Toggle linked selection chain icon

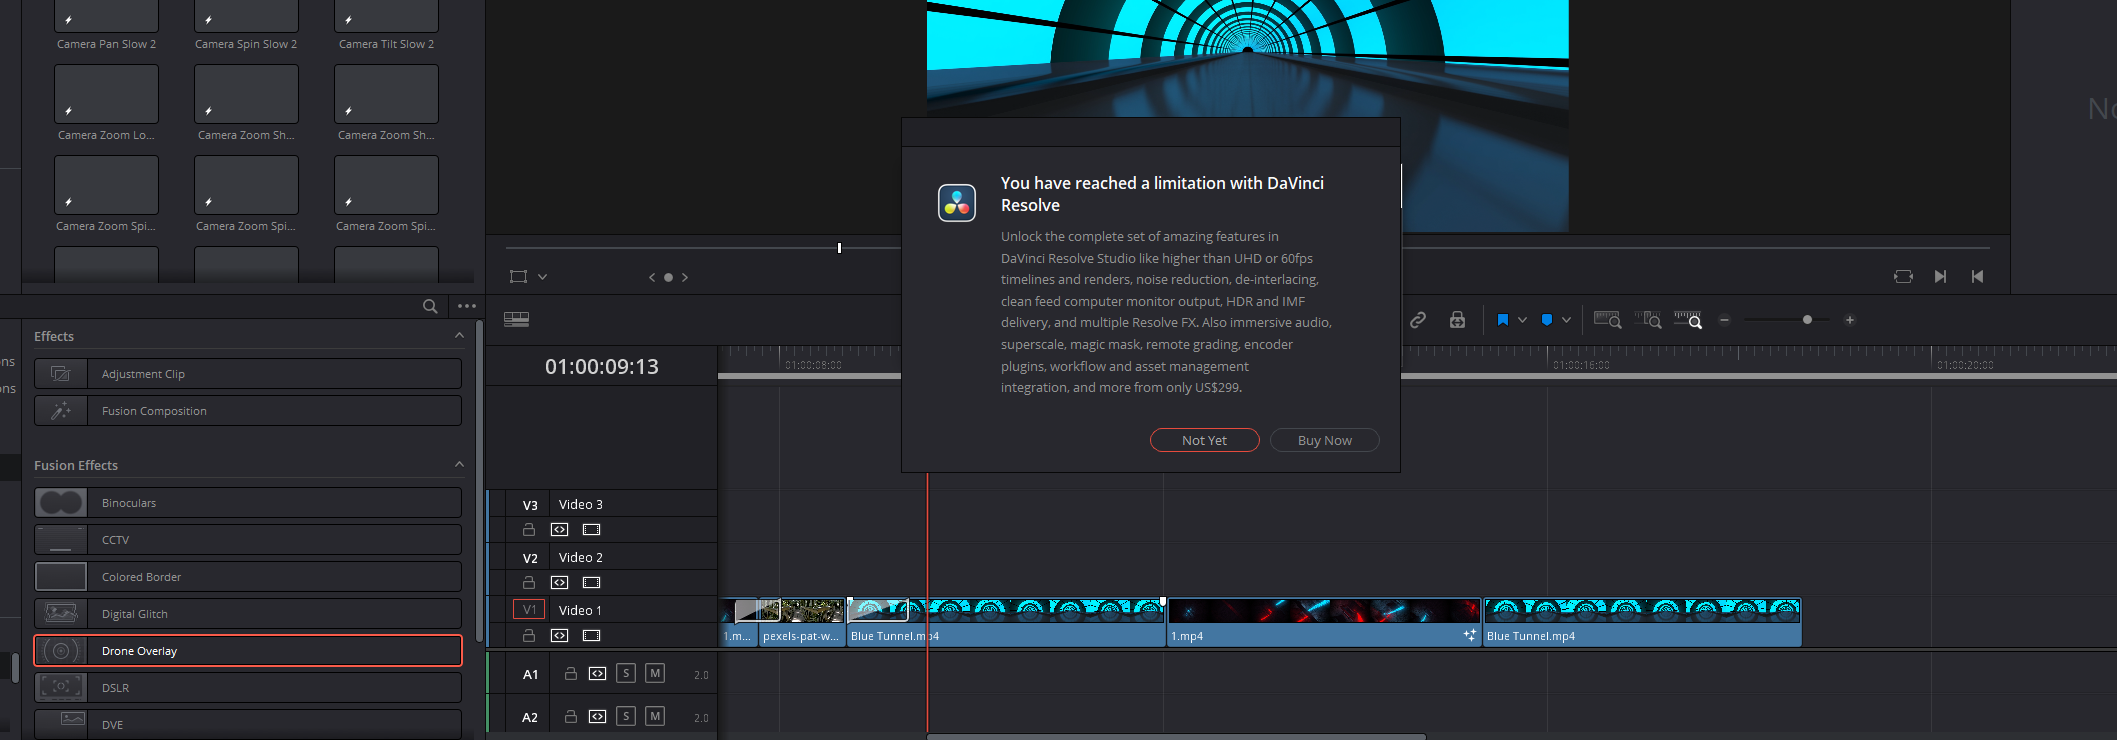click(1418, 320)
